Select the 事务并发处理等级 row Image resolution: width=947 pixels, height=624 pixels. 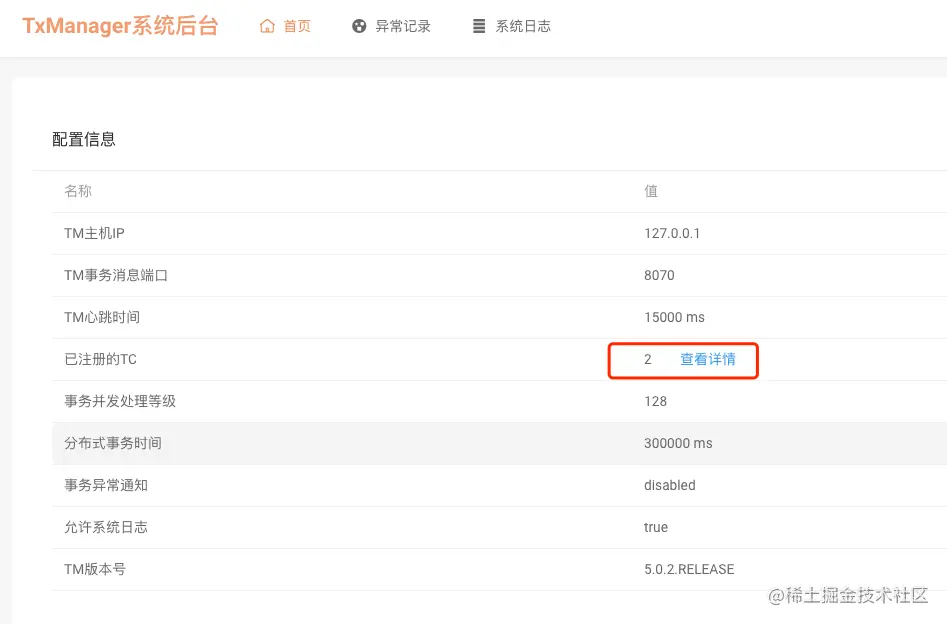pos(499,401)
